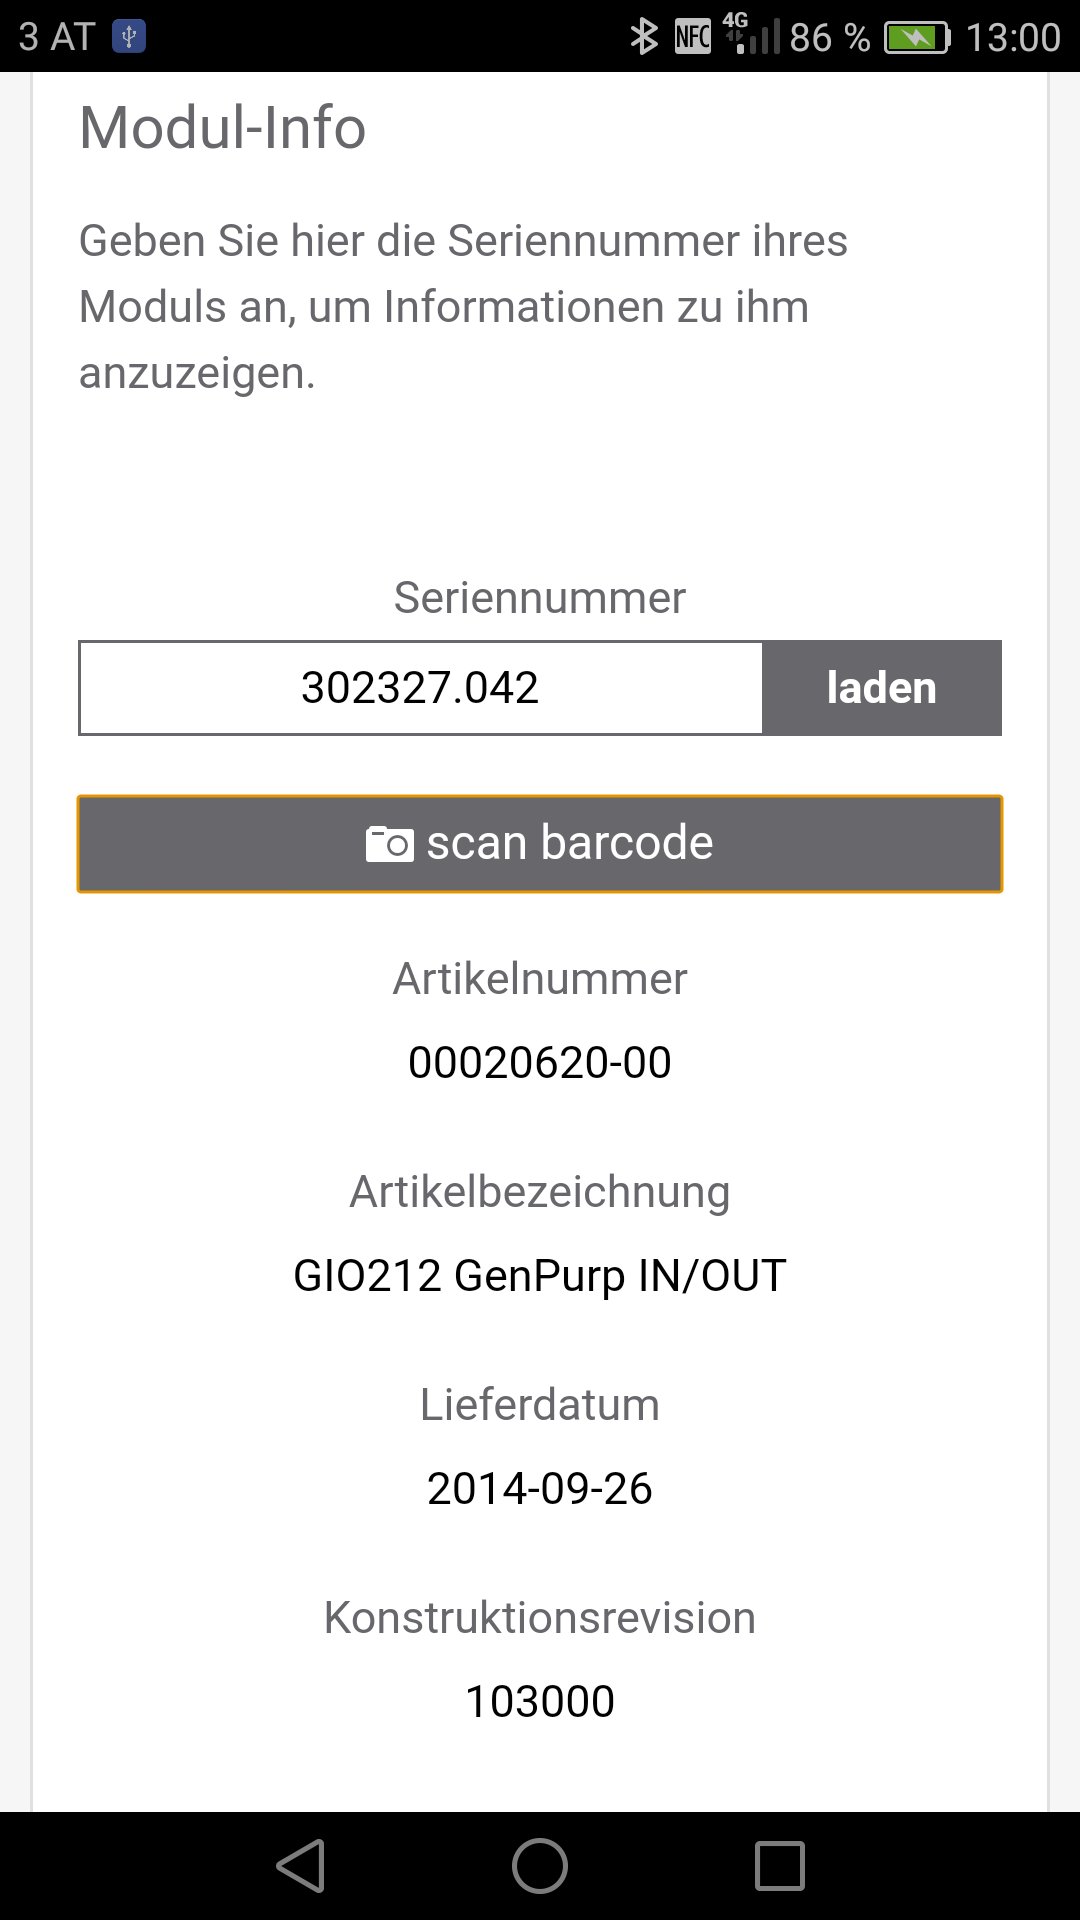Tap the 3 AT carrier label
The image size is (1080, 1920).
[x=55, y=35]
